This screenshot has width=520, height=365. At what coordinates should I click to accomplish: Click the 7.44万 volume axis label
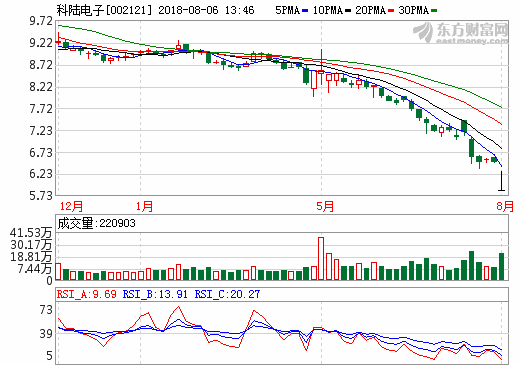[35, 269]
